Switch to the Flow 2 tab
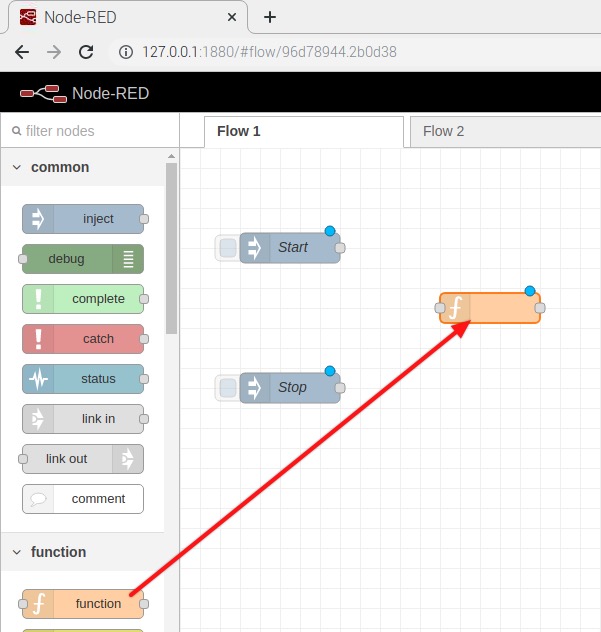The height and width of the screenshot is (632, 601). pyautogui.click(x=444, y=131)
